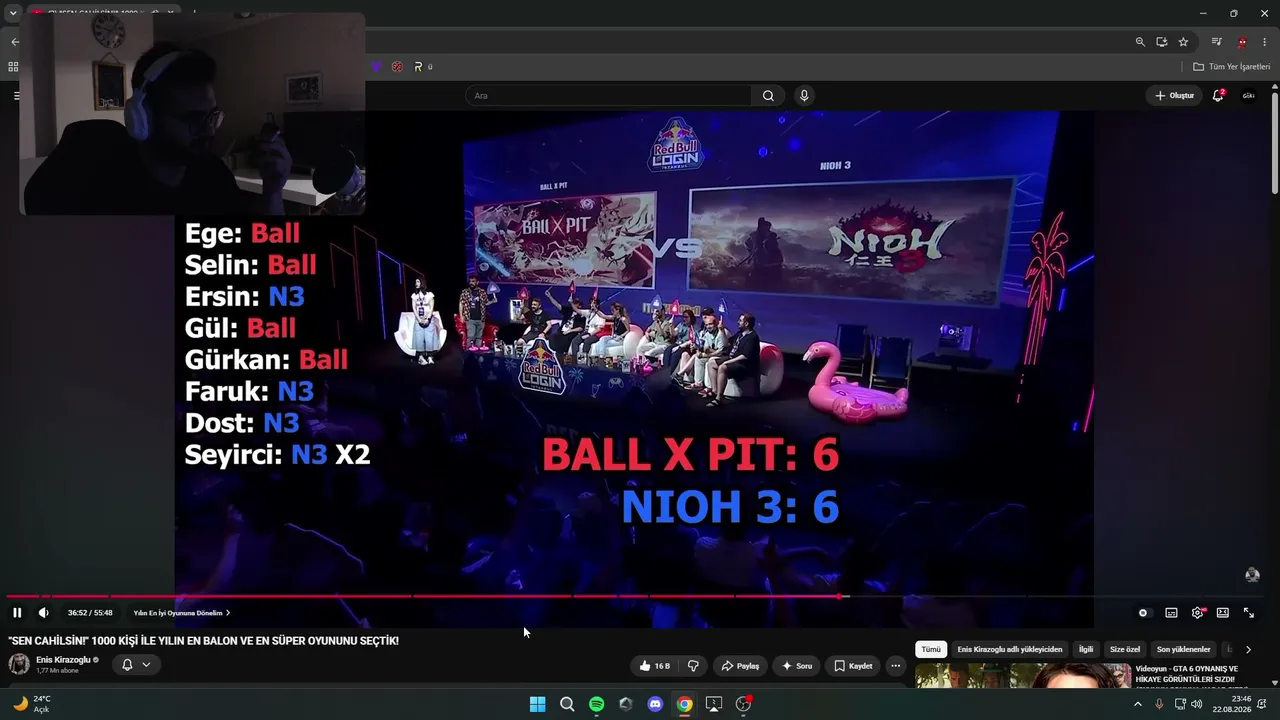Open the Chrome tab search dropdown
The height and width of the screenshot is (720, 1280).
[x=13, y=13]
